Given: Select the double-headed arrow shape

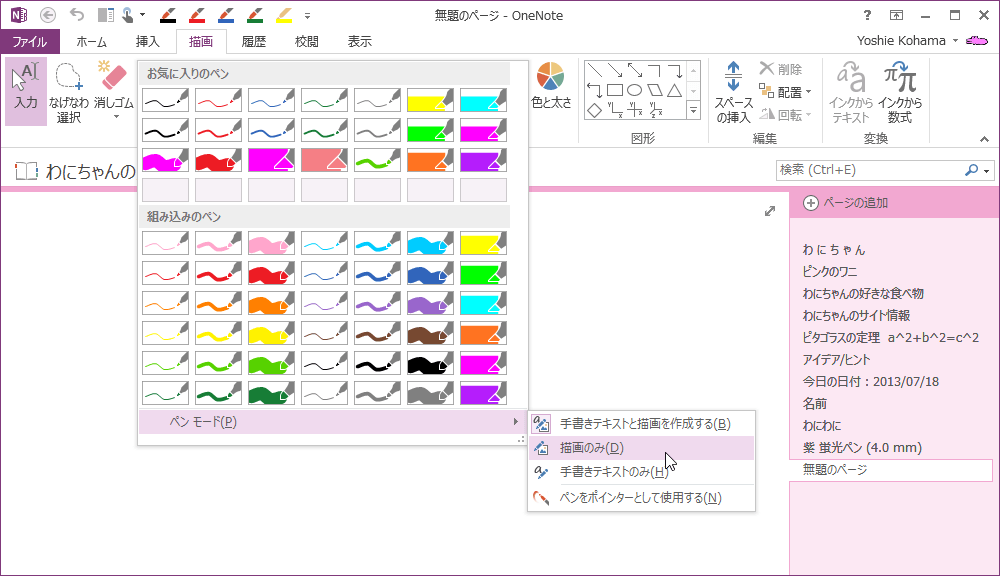Looking at the screenshot, I should click(x=635, y=70).
